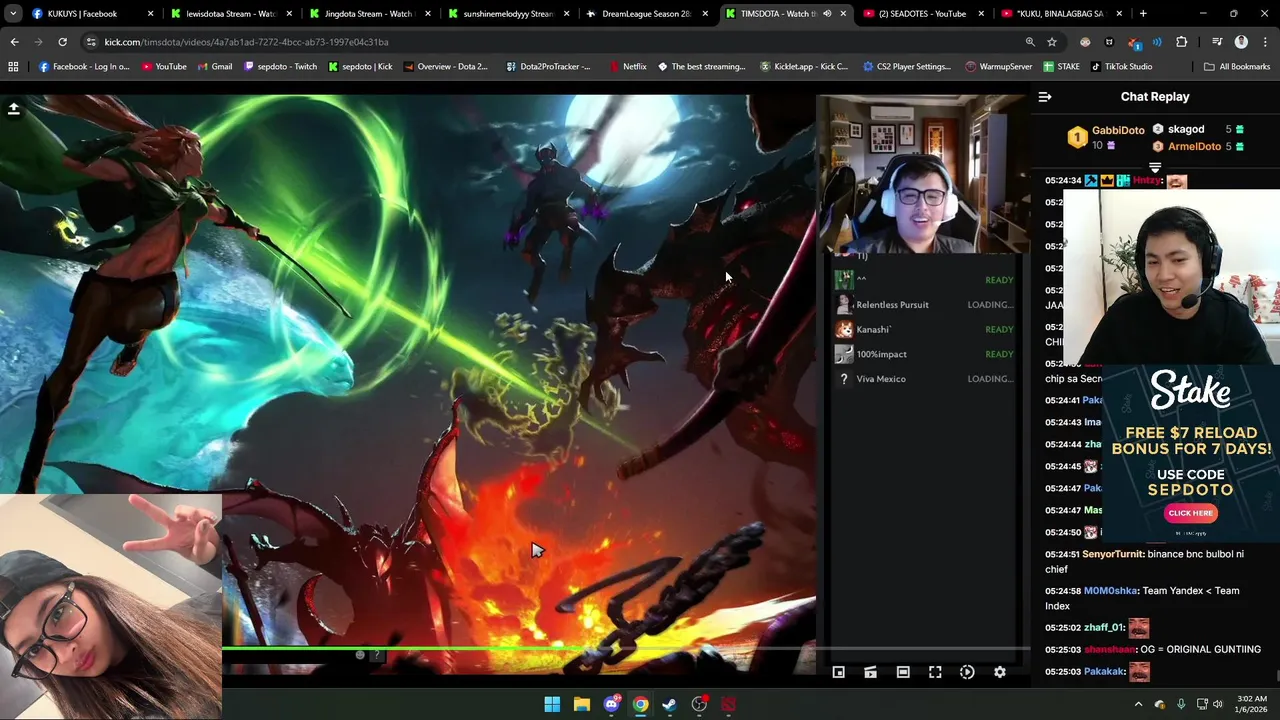Open sepdoto | Kick bookmark

point(360,66)
